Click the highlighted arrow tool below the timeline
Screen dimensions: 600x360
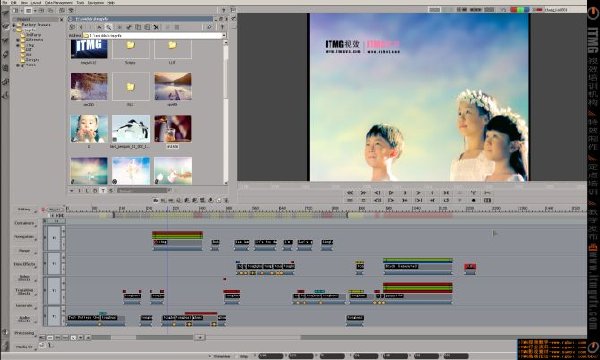tap(73, 337)
